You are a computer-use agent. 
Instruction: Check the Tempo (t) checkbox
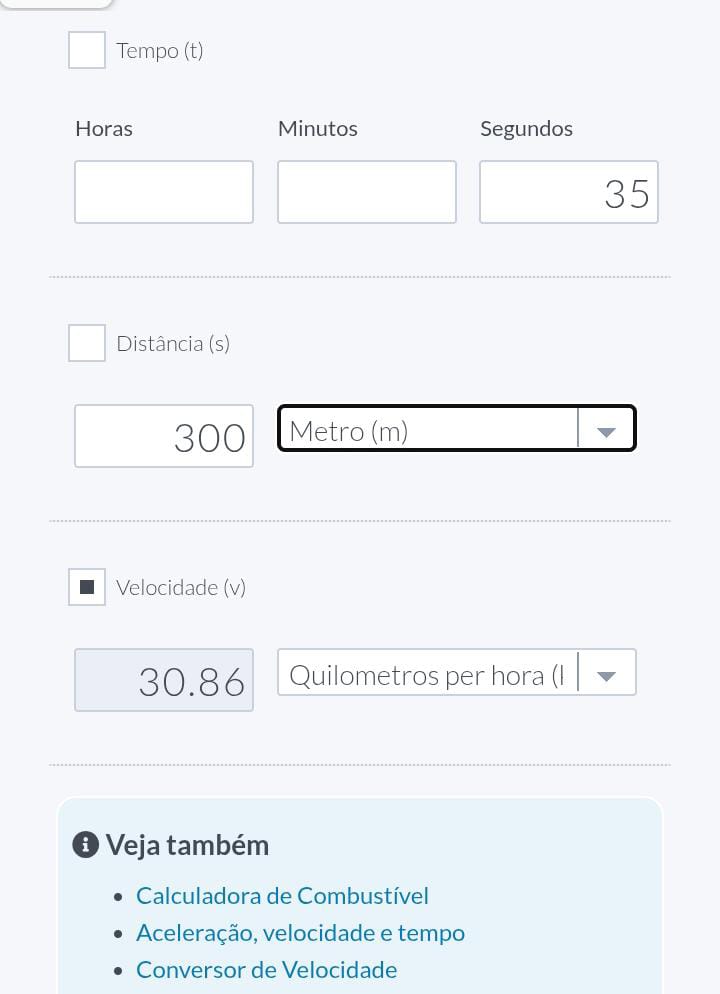coord(87,50)
